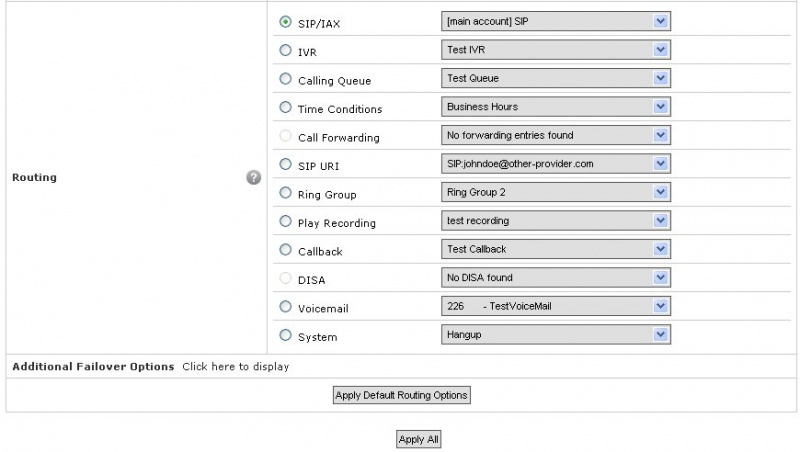Expand the Ring Group 2 dropdown
This screenshot has height=452, width=800.
click(556, 192)
